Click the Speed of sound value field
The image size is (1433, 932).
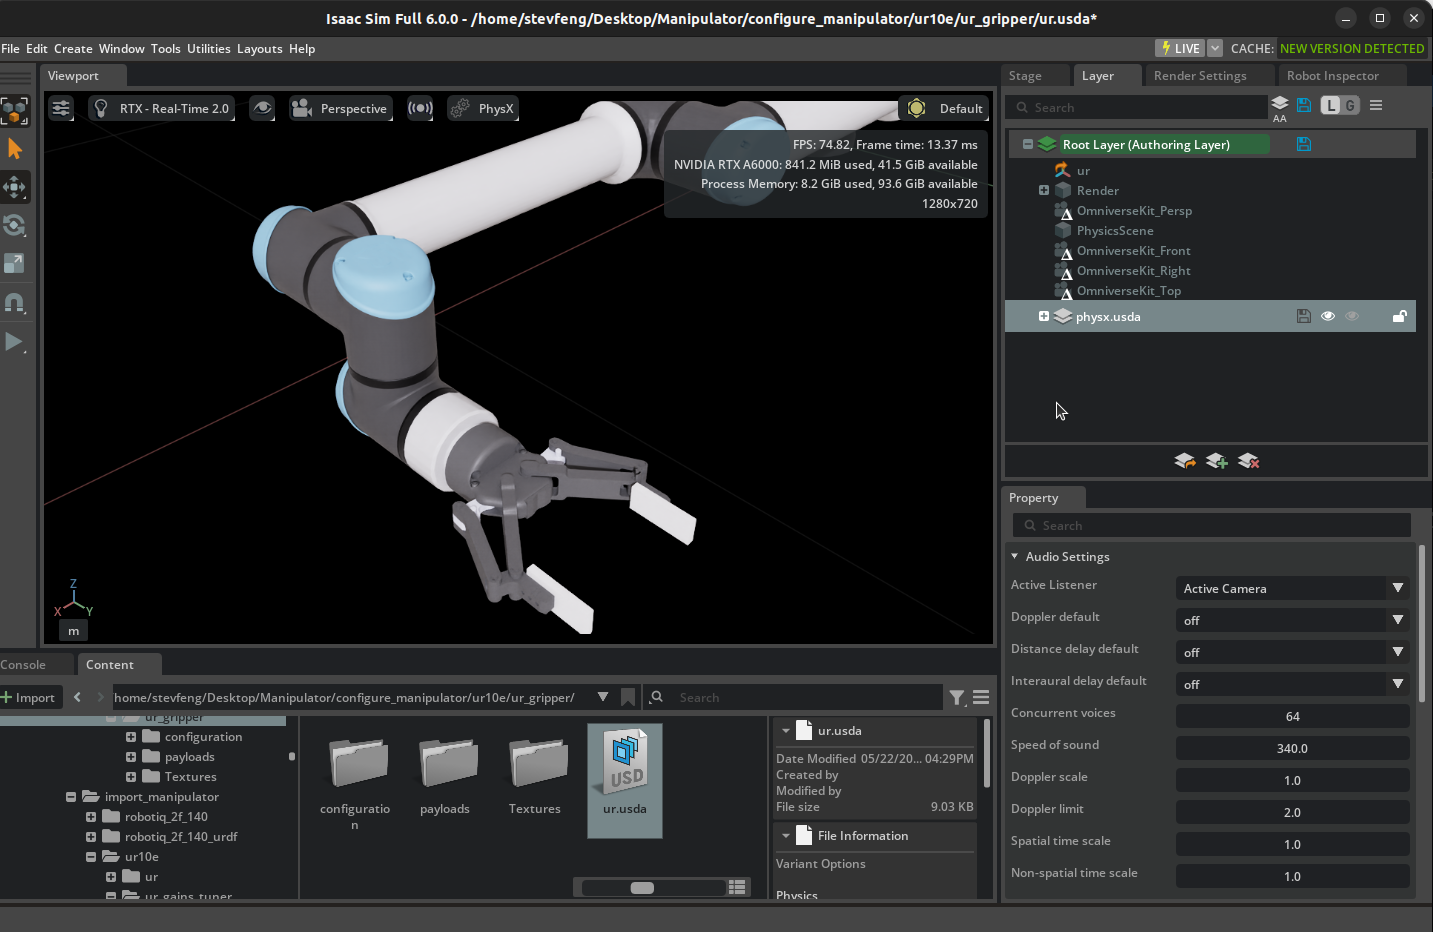1292,748
